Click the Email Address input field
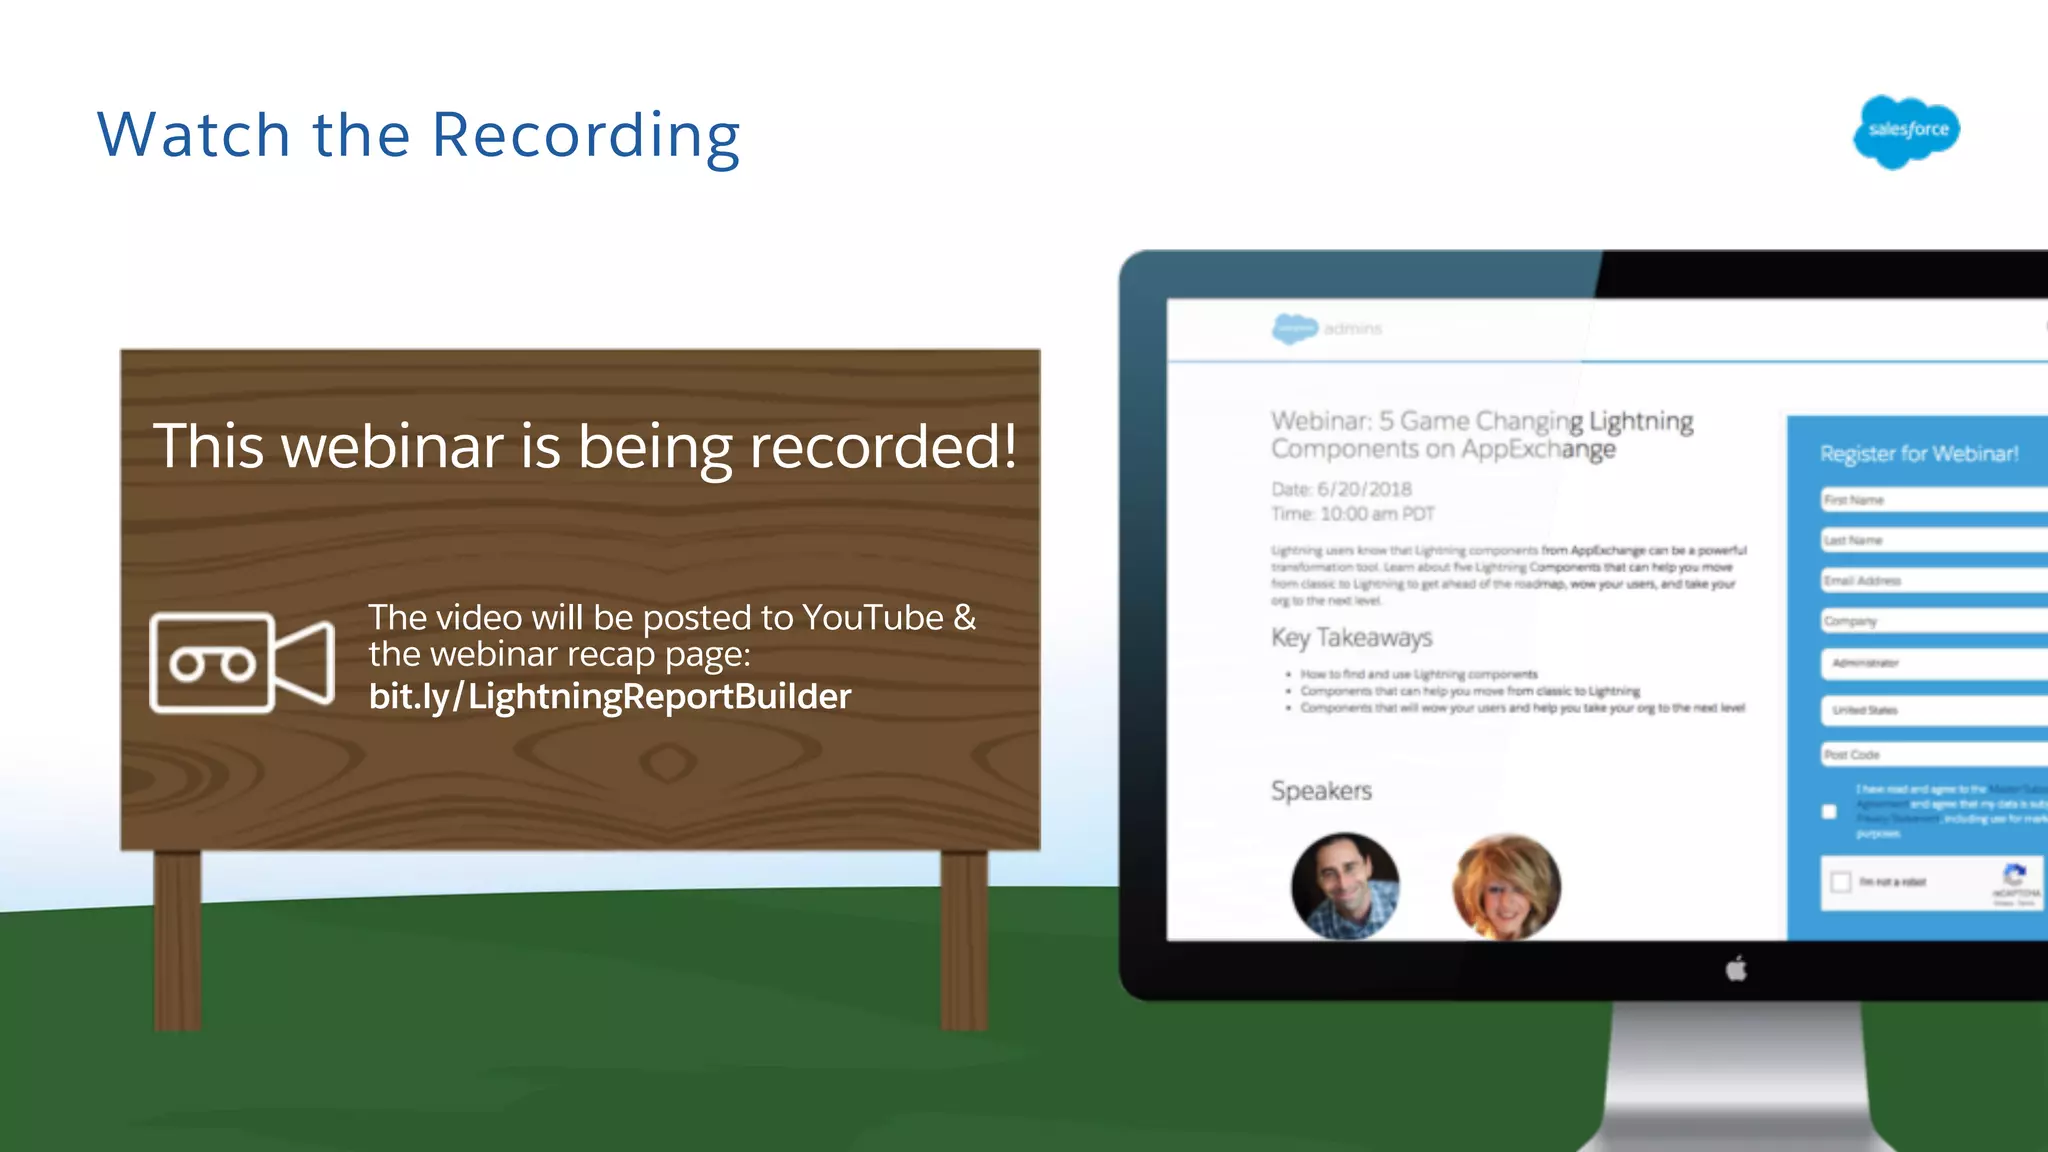This screenshot has width=2048, height=1152. [x=1934, y=581]
